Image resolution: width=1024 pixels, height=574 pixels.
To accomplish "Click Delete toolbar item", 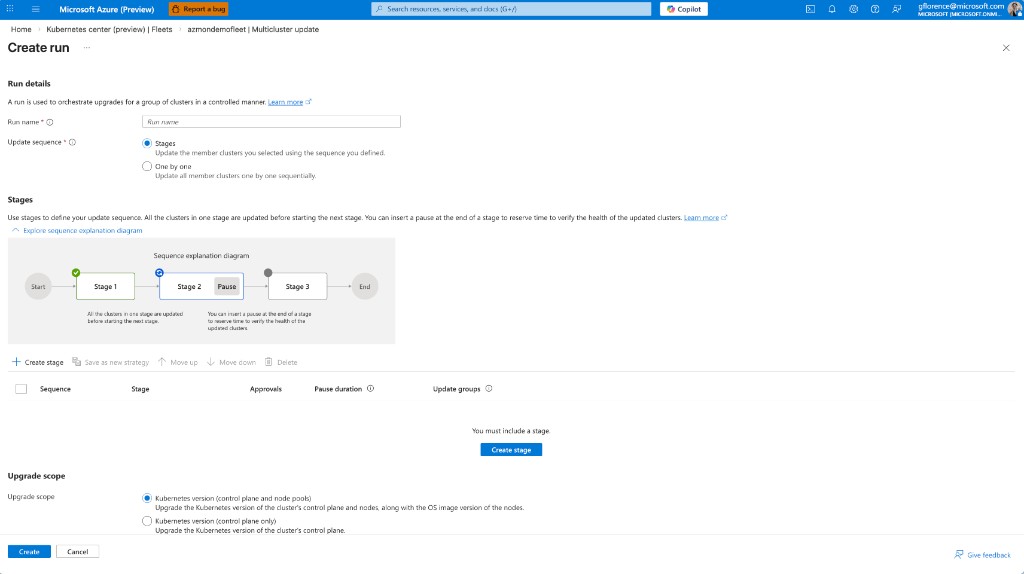I will click(x=281, y=362).
